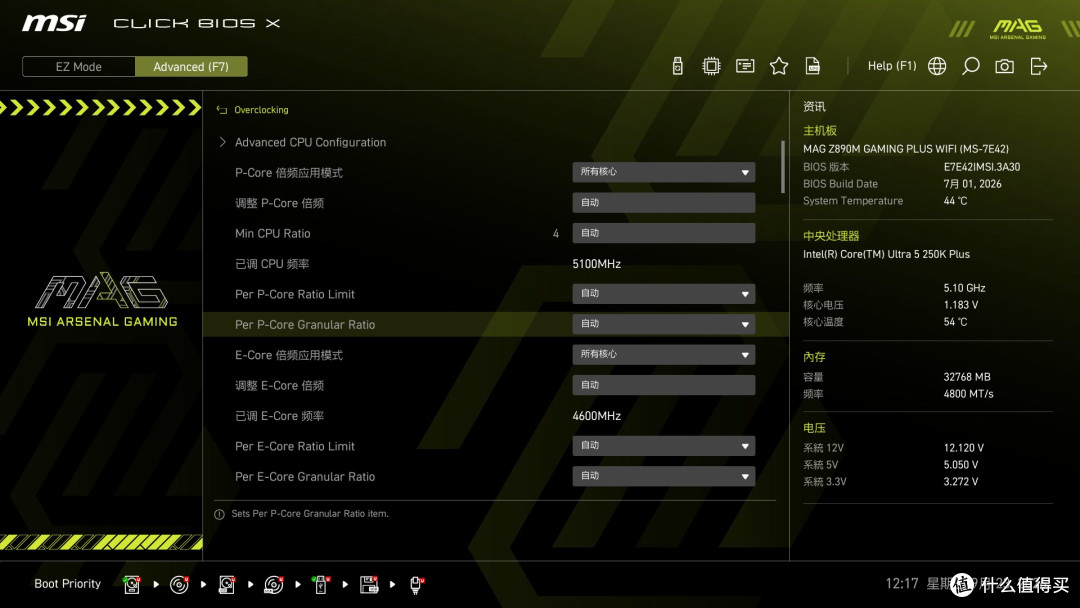Click the P-Core 倍频应用模式 label
This screenshot has width=1080, height=608.
[x=289, y=173]
